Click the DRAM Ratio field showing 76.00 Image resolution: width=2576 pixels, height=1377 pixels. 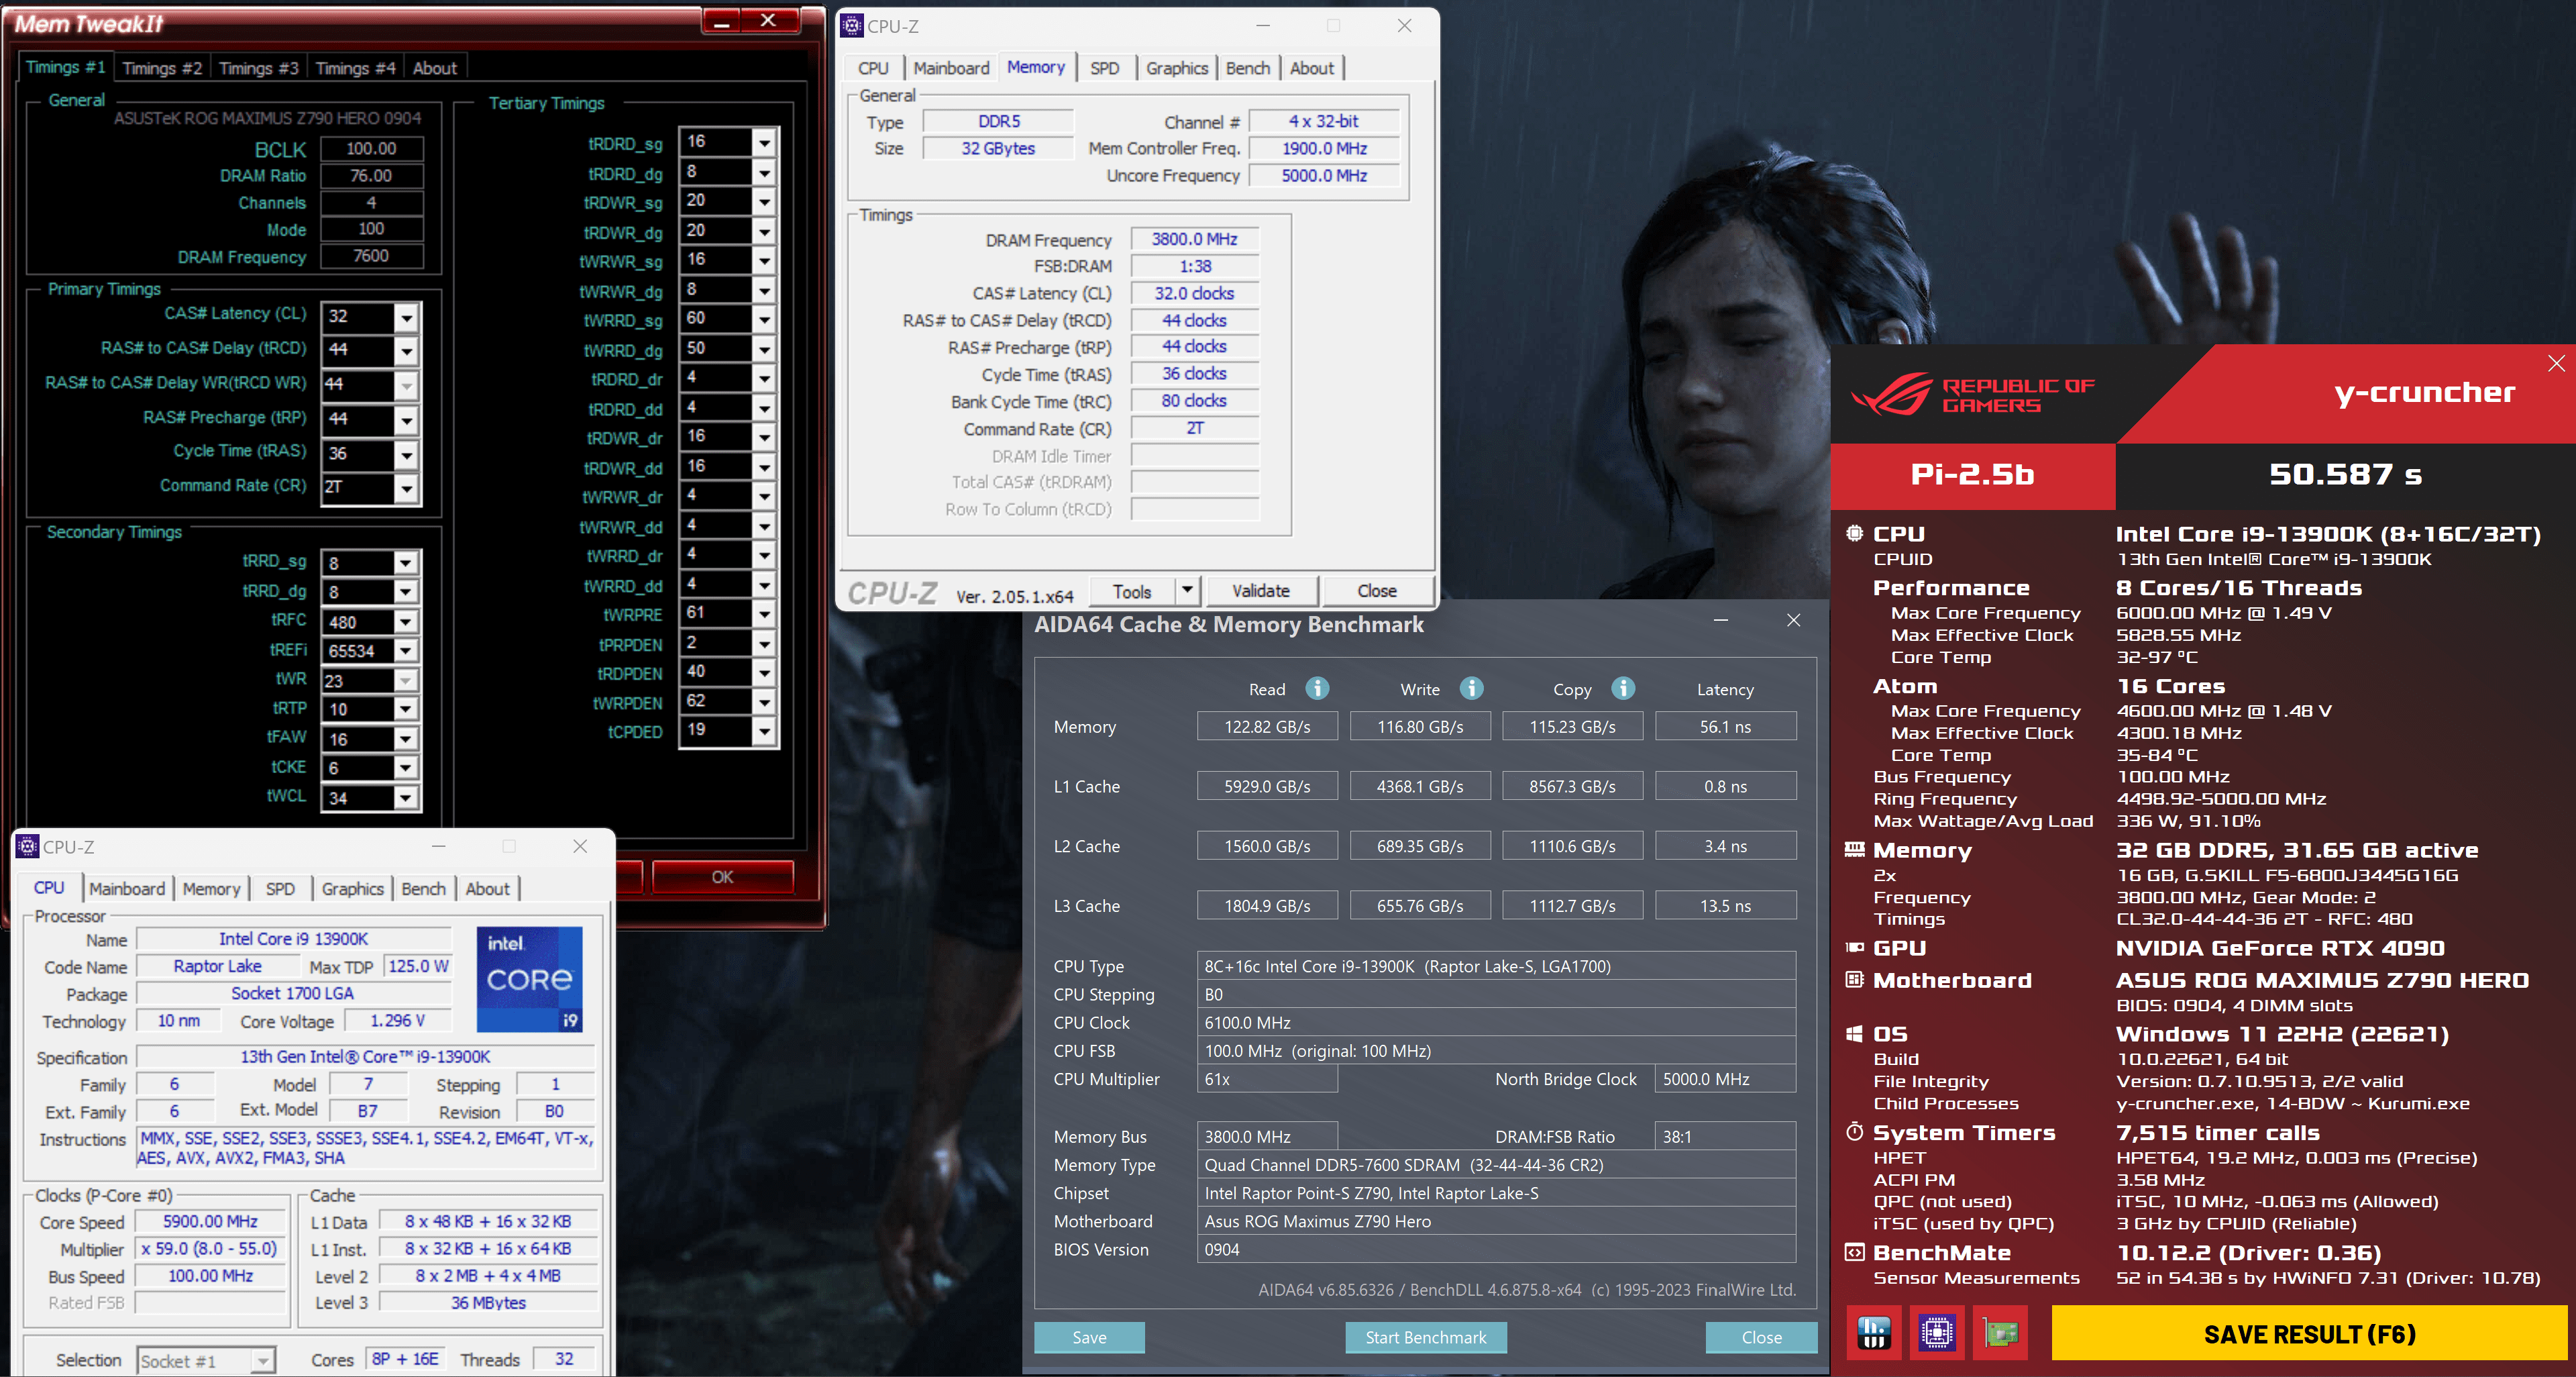pos(372,176)
